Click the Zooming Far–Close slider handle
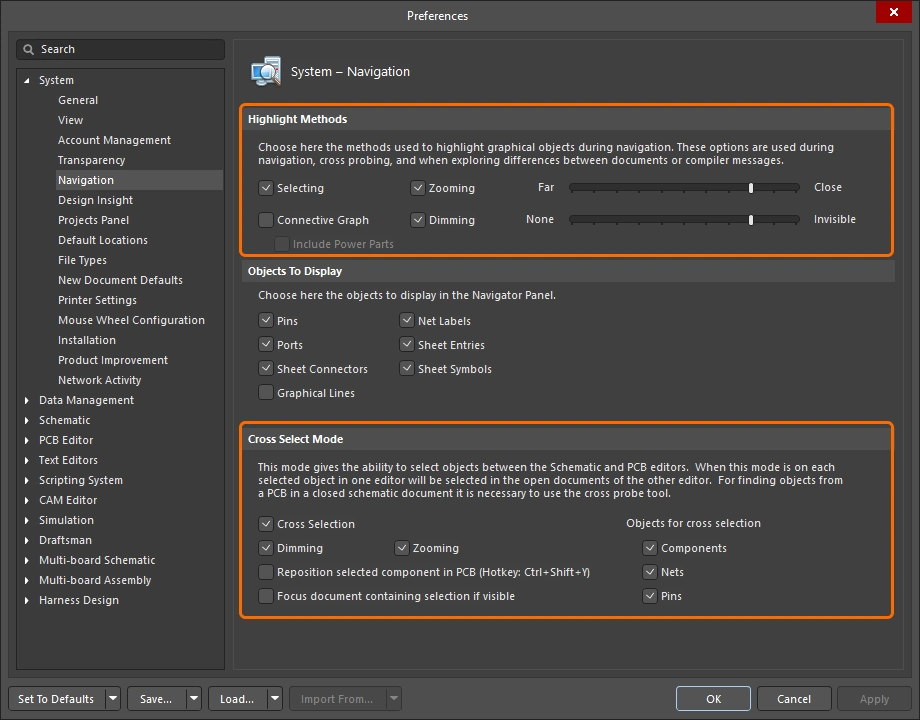Image resolution: width=920 pixels, height=720 pixels. [x=750, y=188]
